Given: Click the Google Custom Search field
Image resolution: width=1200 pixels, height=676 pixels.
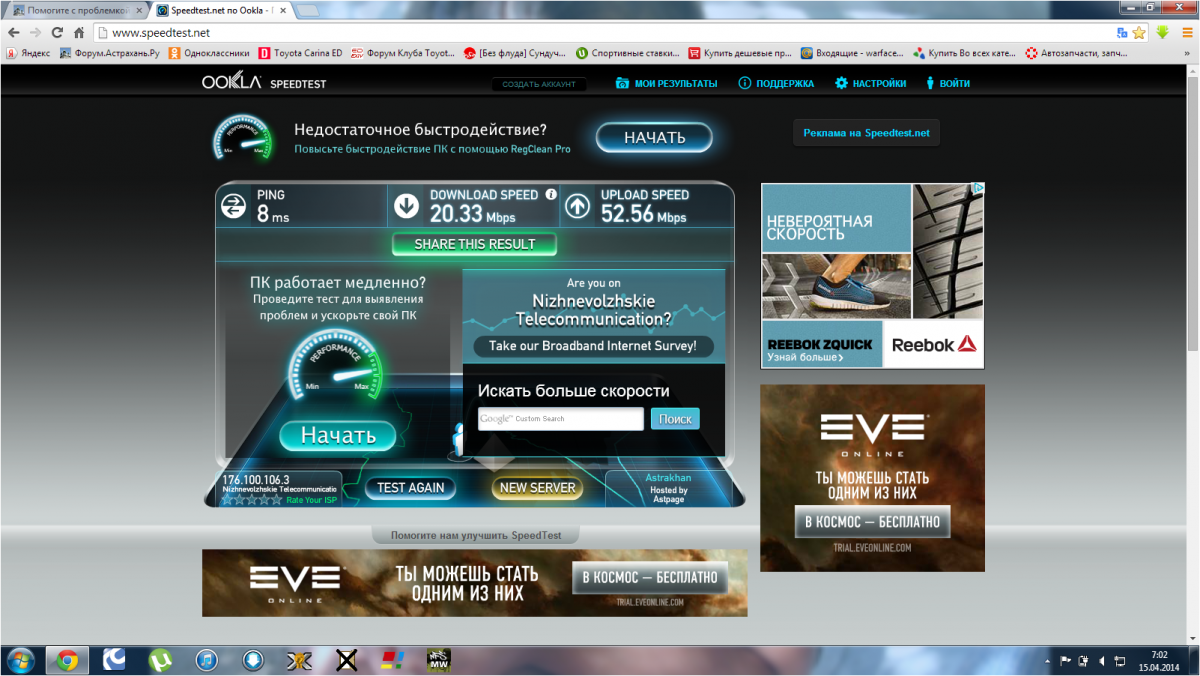Looking at the screenshot, I should tap(561, 419).
